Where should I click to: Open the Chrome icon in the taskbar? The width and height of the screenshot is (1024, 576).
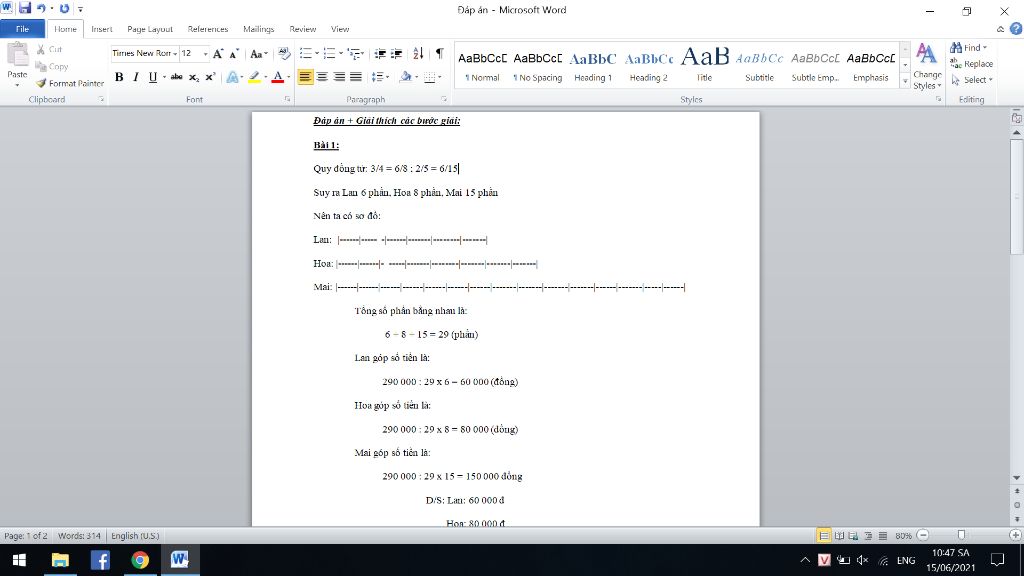pyautogui.click(x=140, y=560)
